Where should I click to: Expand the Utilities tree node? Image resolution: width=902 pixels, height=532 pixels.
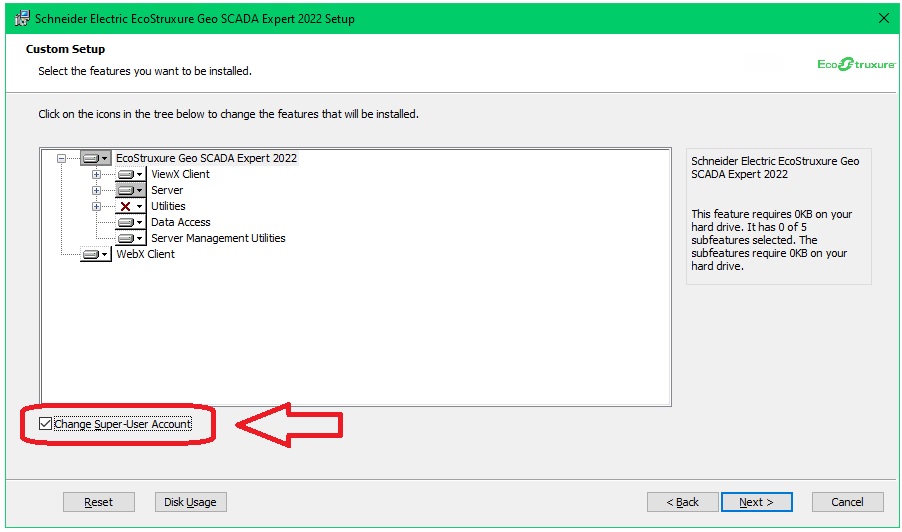[x=97, y=206]
